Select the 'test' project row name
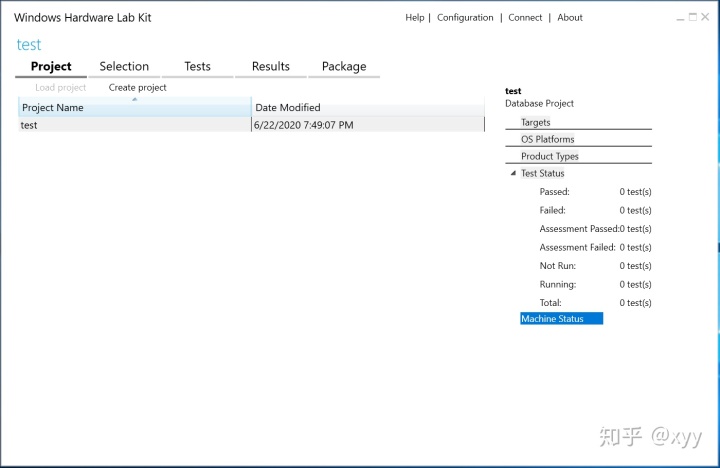Screen dimensions: 720x468 coord(29,125)
